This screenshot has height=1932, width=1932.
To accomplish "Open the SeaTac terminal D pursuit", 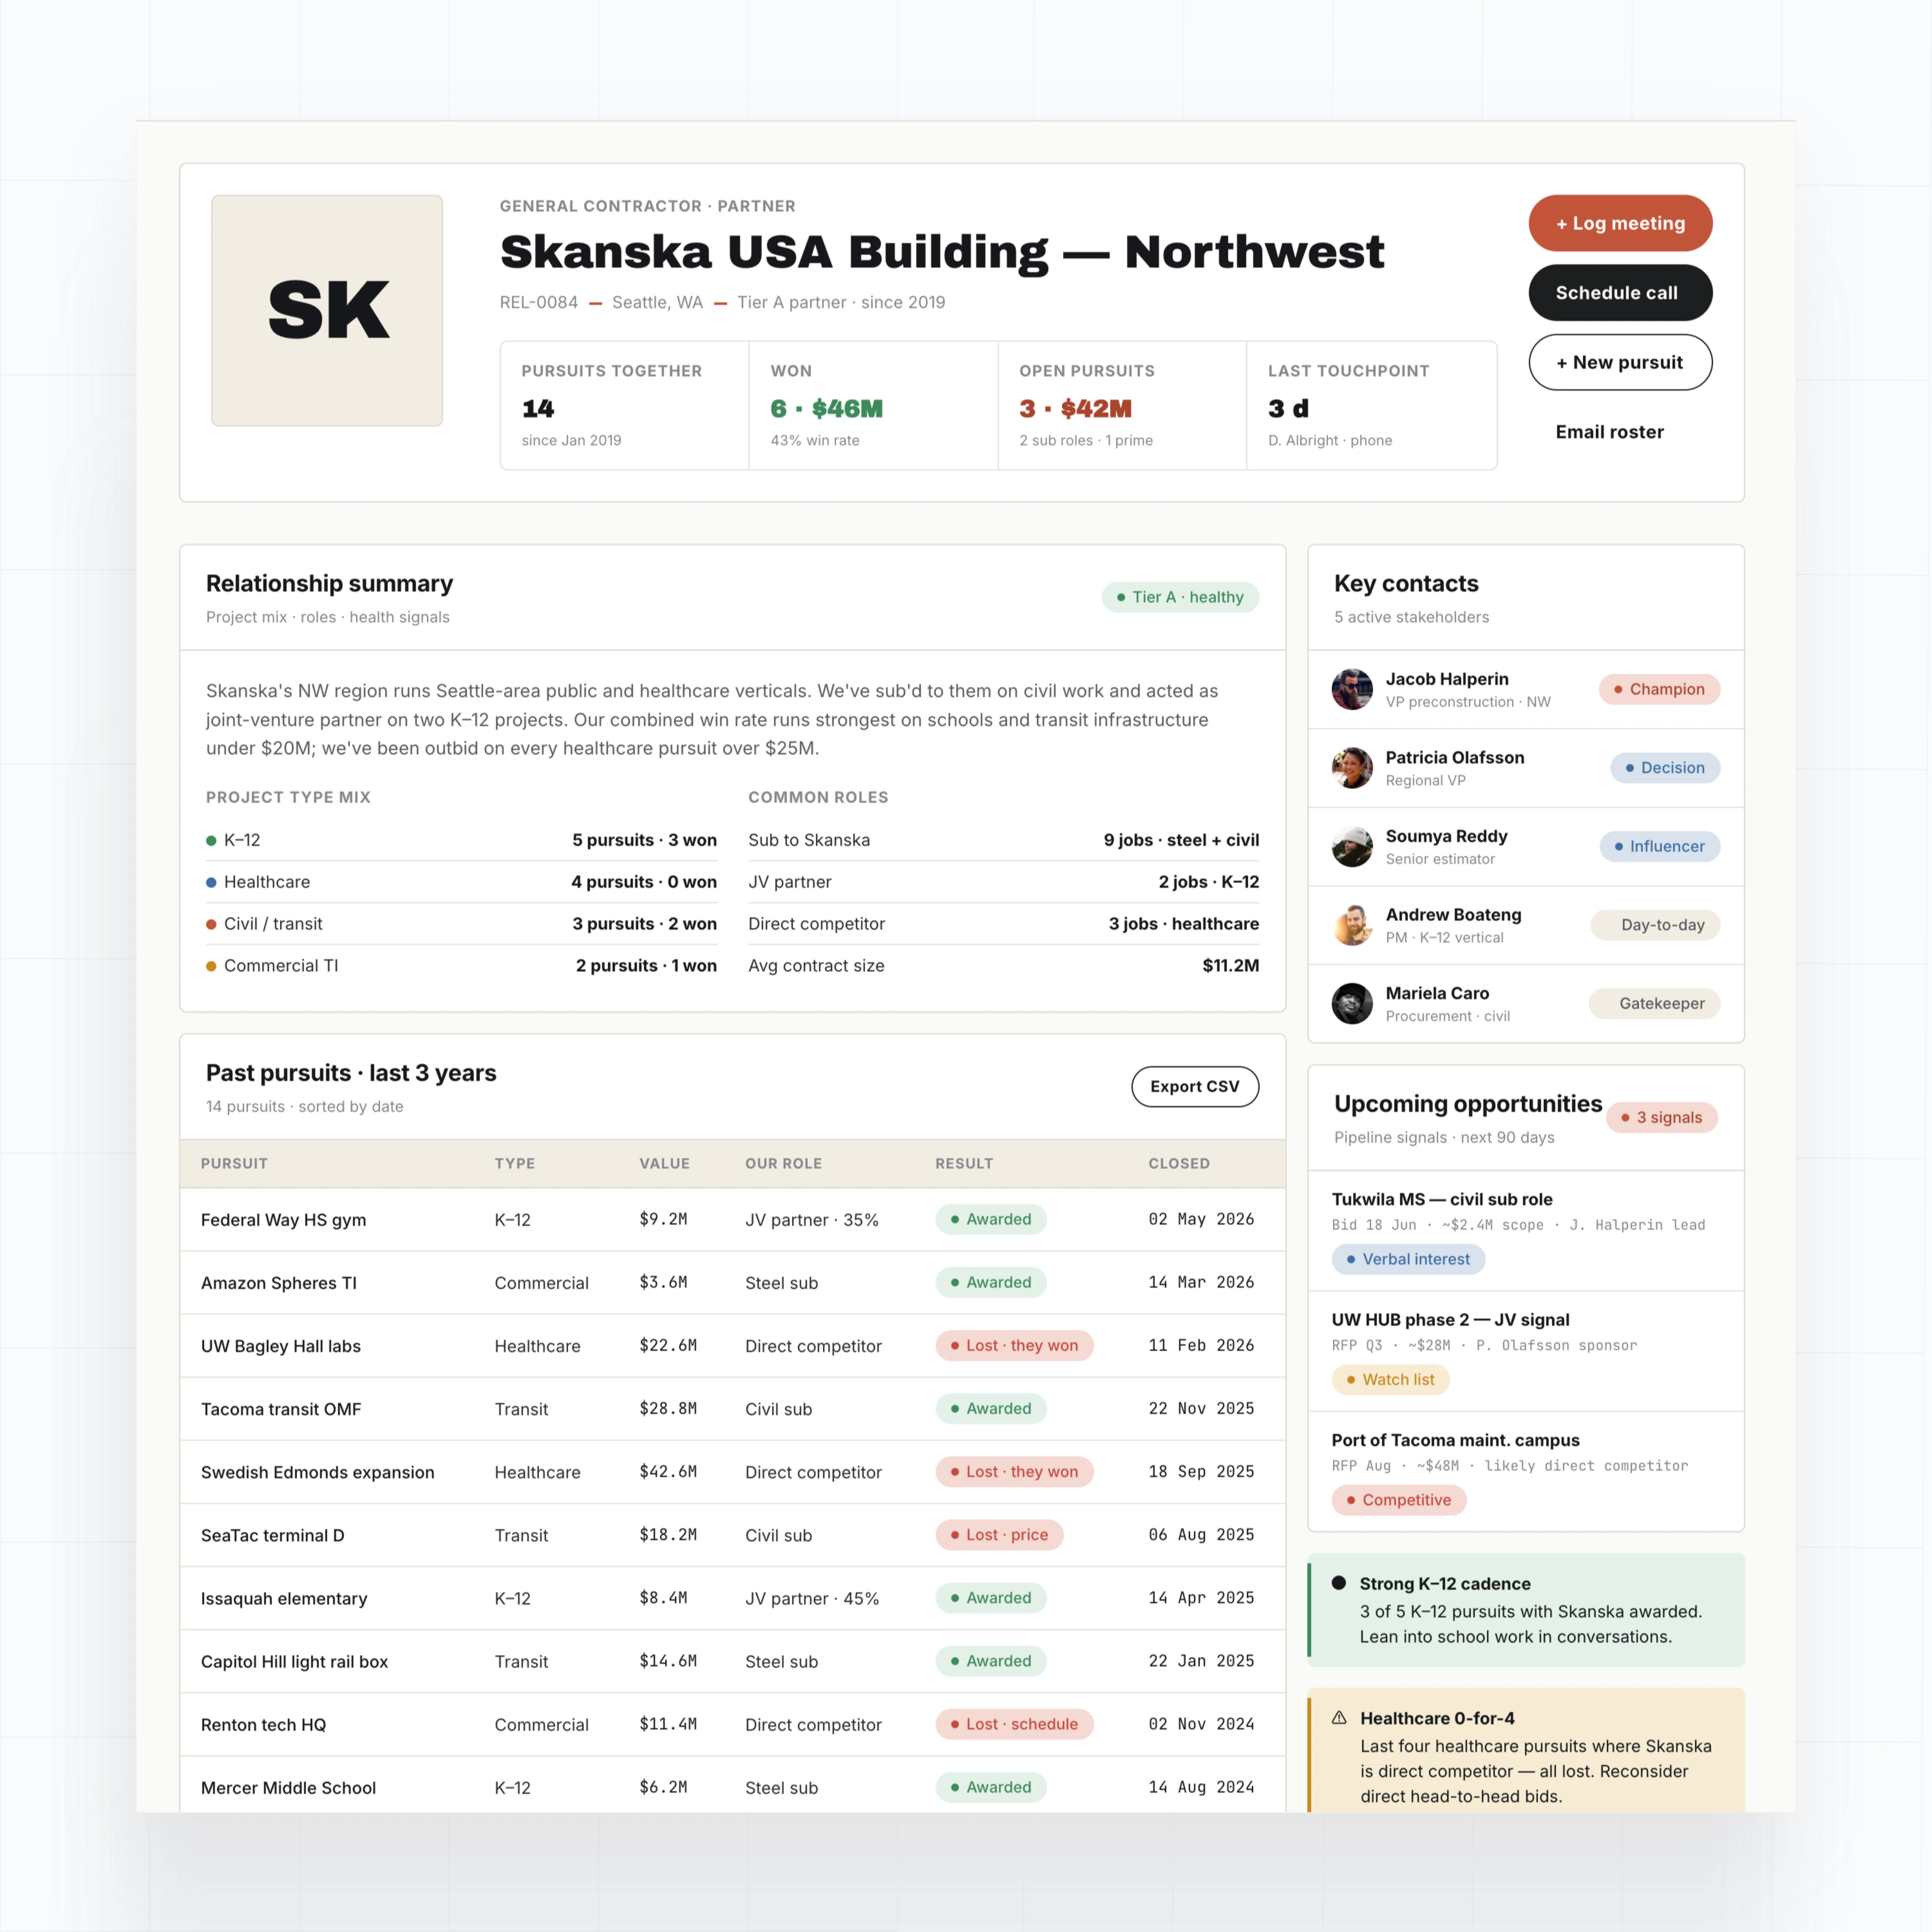I will pyautogui.click(x=733, y=1535).
